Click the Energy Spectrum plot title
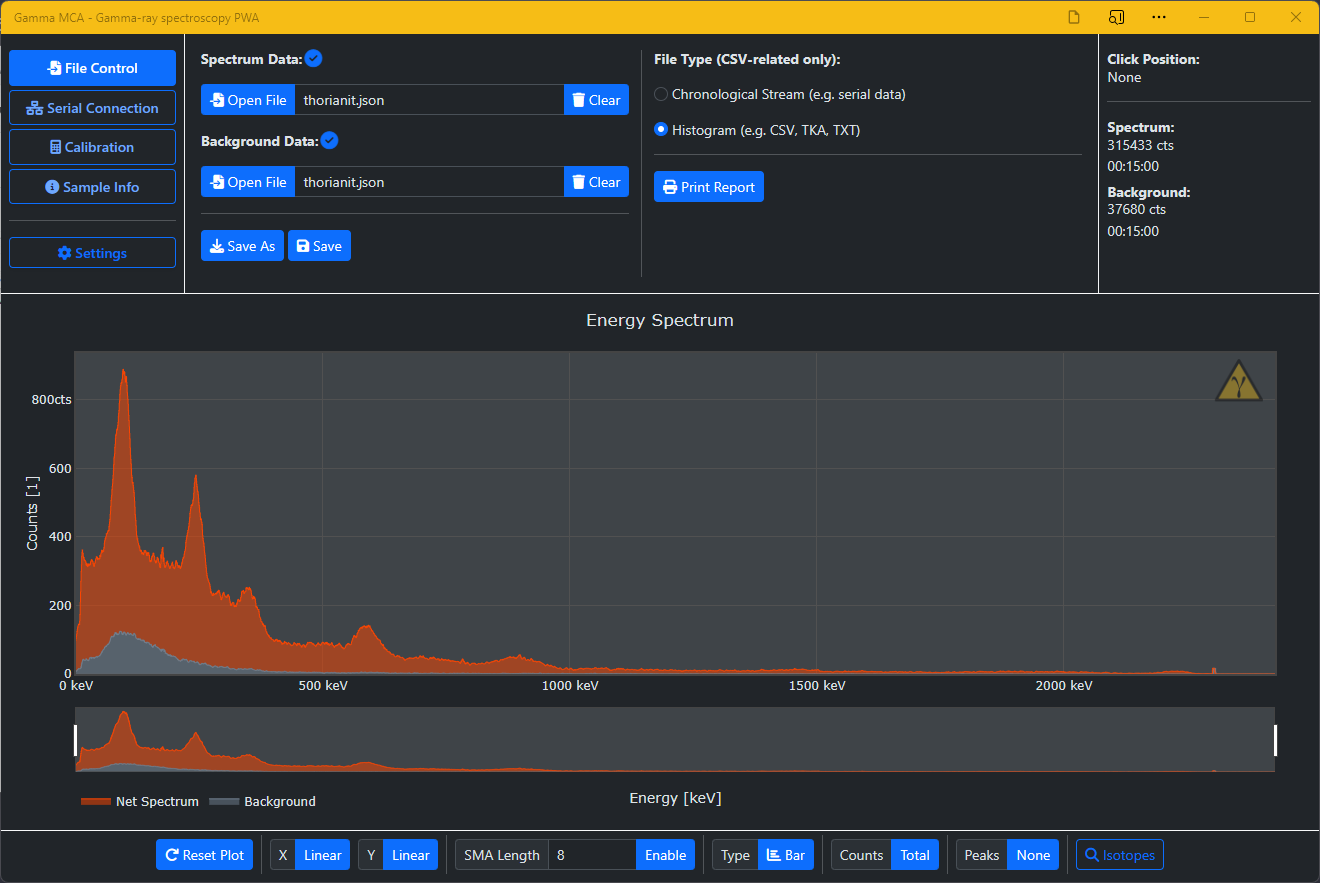 tap(660, 320)
